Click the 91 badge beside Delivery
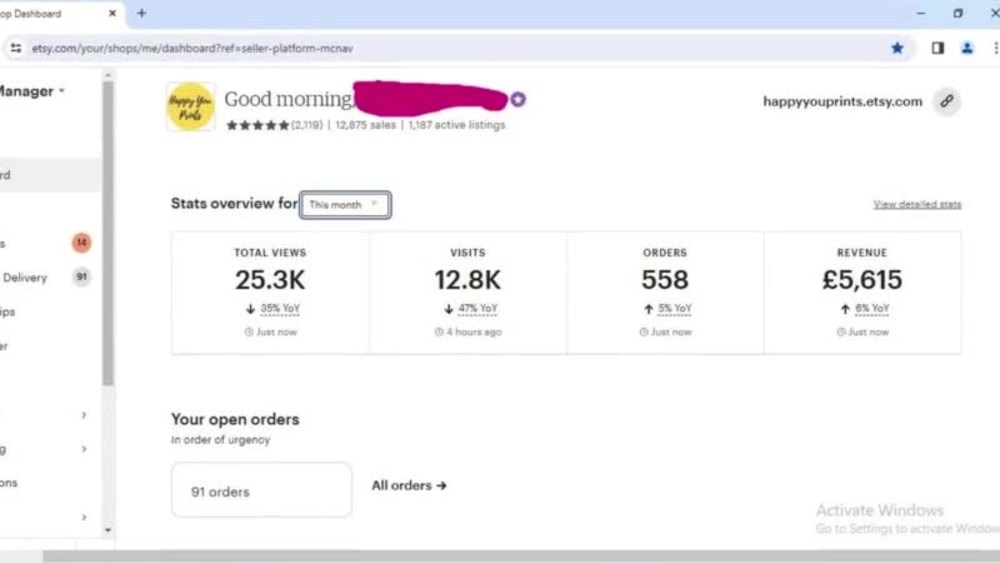Image resolution: width=1000 pixels, height=563 pixels. point(82,277)
